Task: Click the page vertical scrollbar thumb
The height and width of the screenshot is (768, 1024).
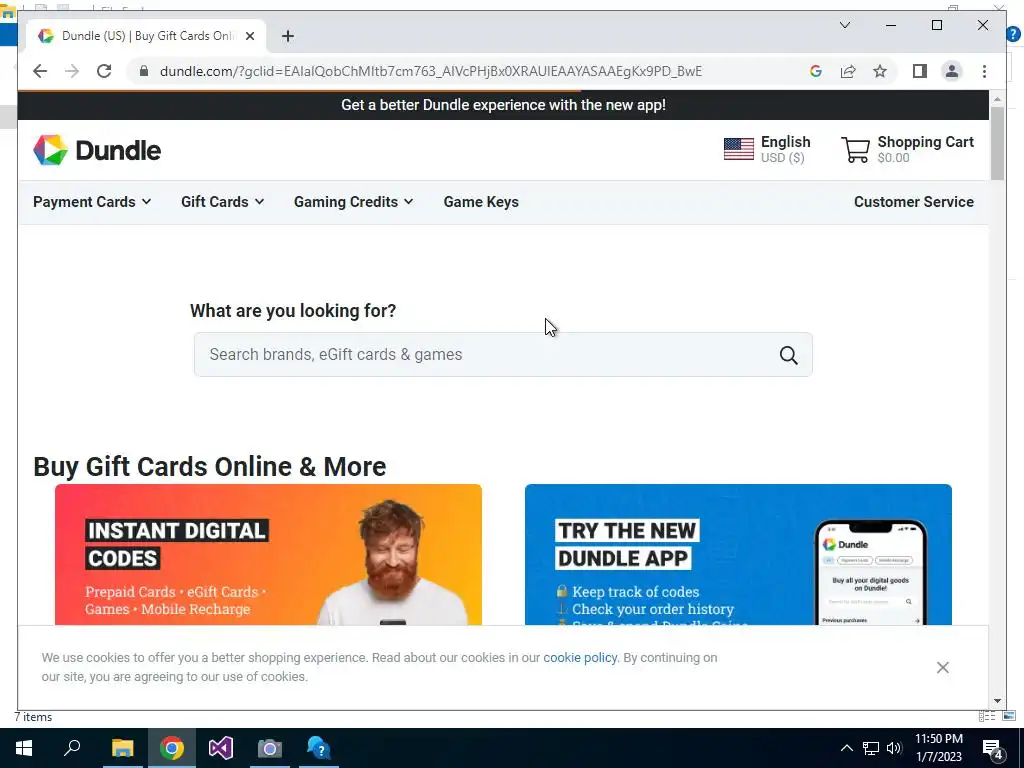Action: pos(997,143)
